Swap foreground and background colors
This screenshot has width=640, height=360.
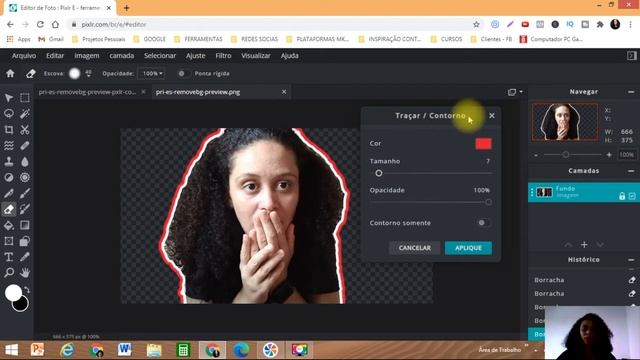[27, 290]
